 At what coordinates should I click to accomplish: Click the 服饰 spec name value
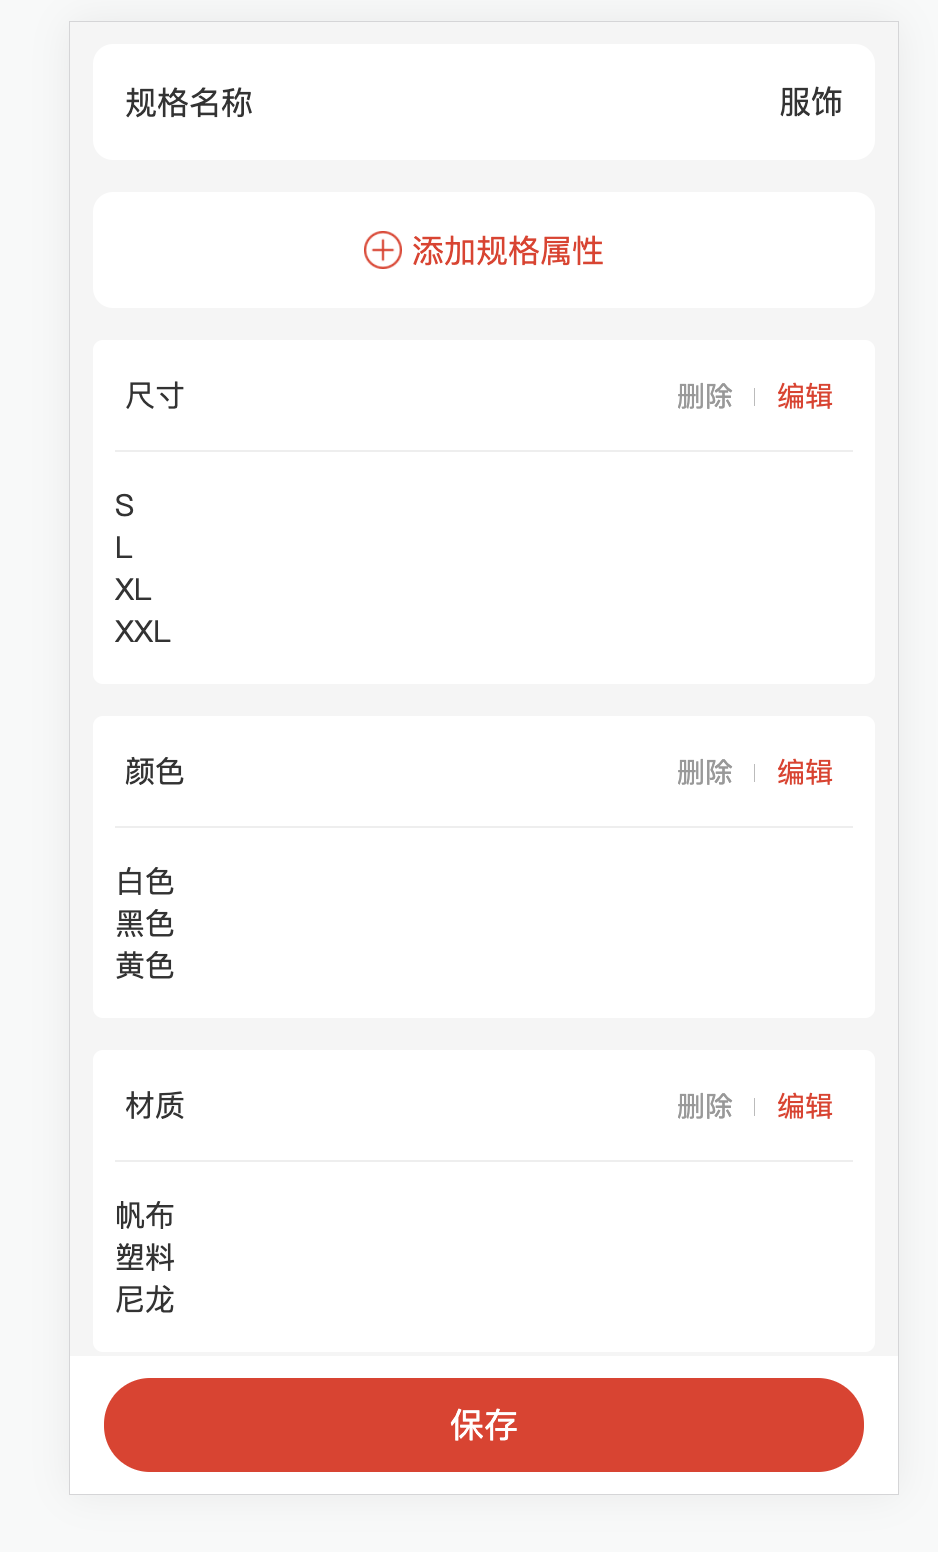810,102
